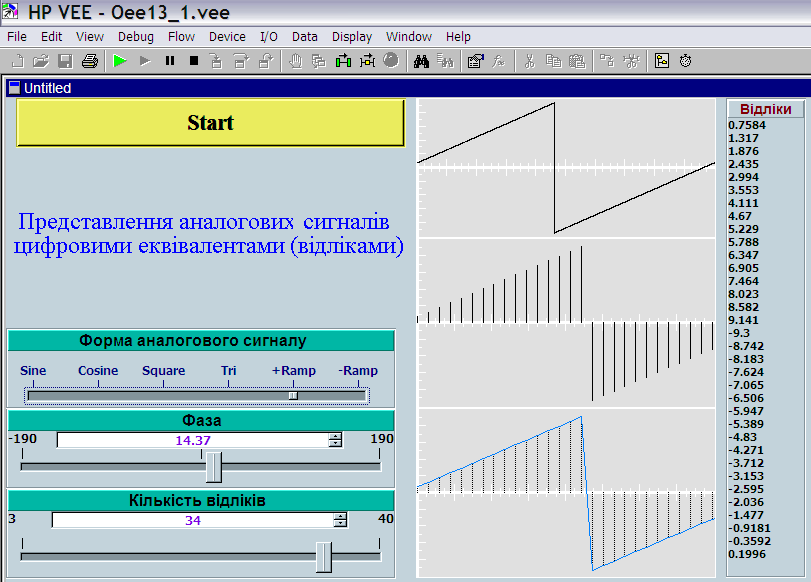The height and width of the screenshot is (582, 811).
Task: Open the Debug menu
Action: coord(136,37)
